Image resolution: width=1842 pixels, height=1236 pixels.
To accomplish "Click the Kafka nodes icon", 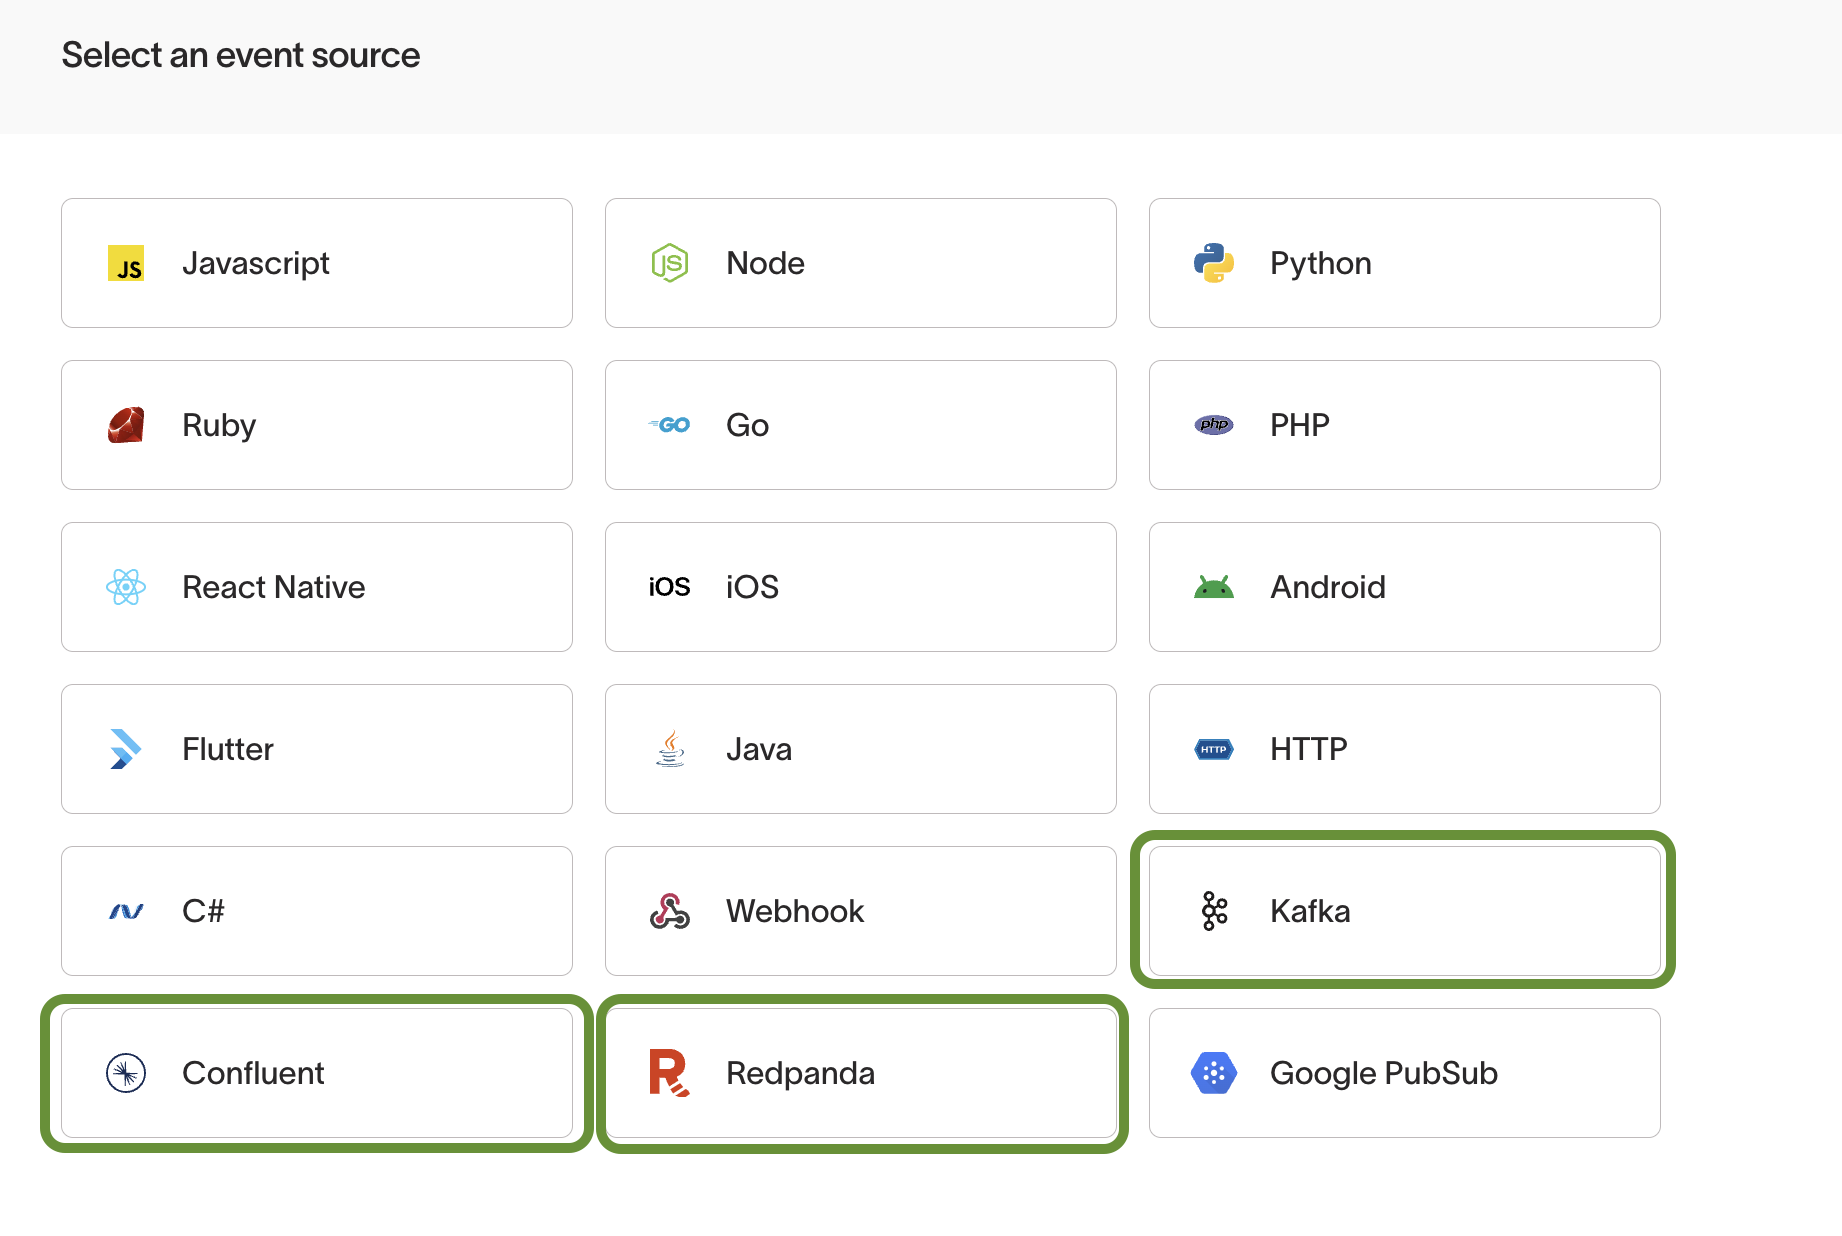I will point(1214,911).
